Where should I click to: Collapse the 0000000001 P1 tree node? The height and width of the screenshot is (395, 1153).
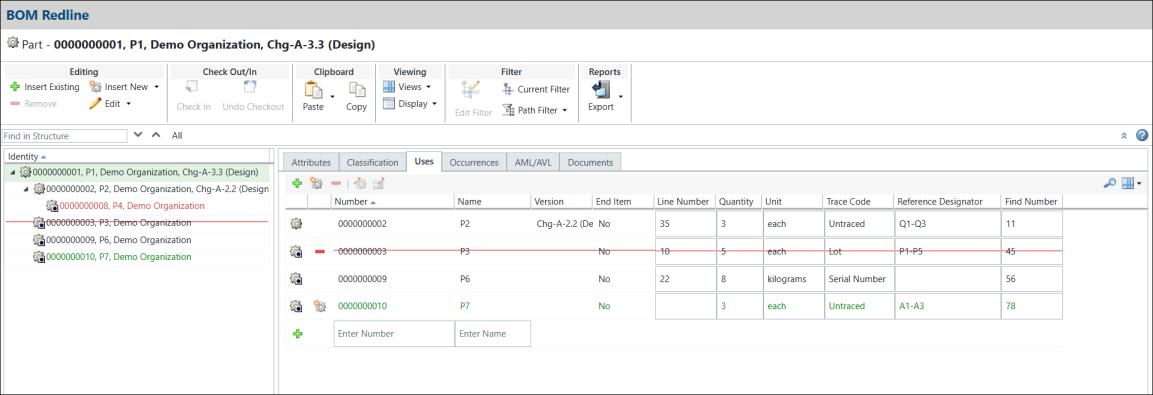[13, 172]
